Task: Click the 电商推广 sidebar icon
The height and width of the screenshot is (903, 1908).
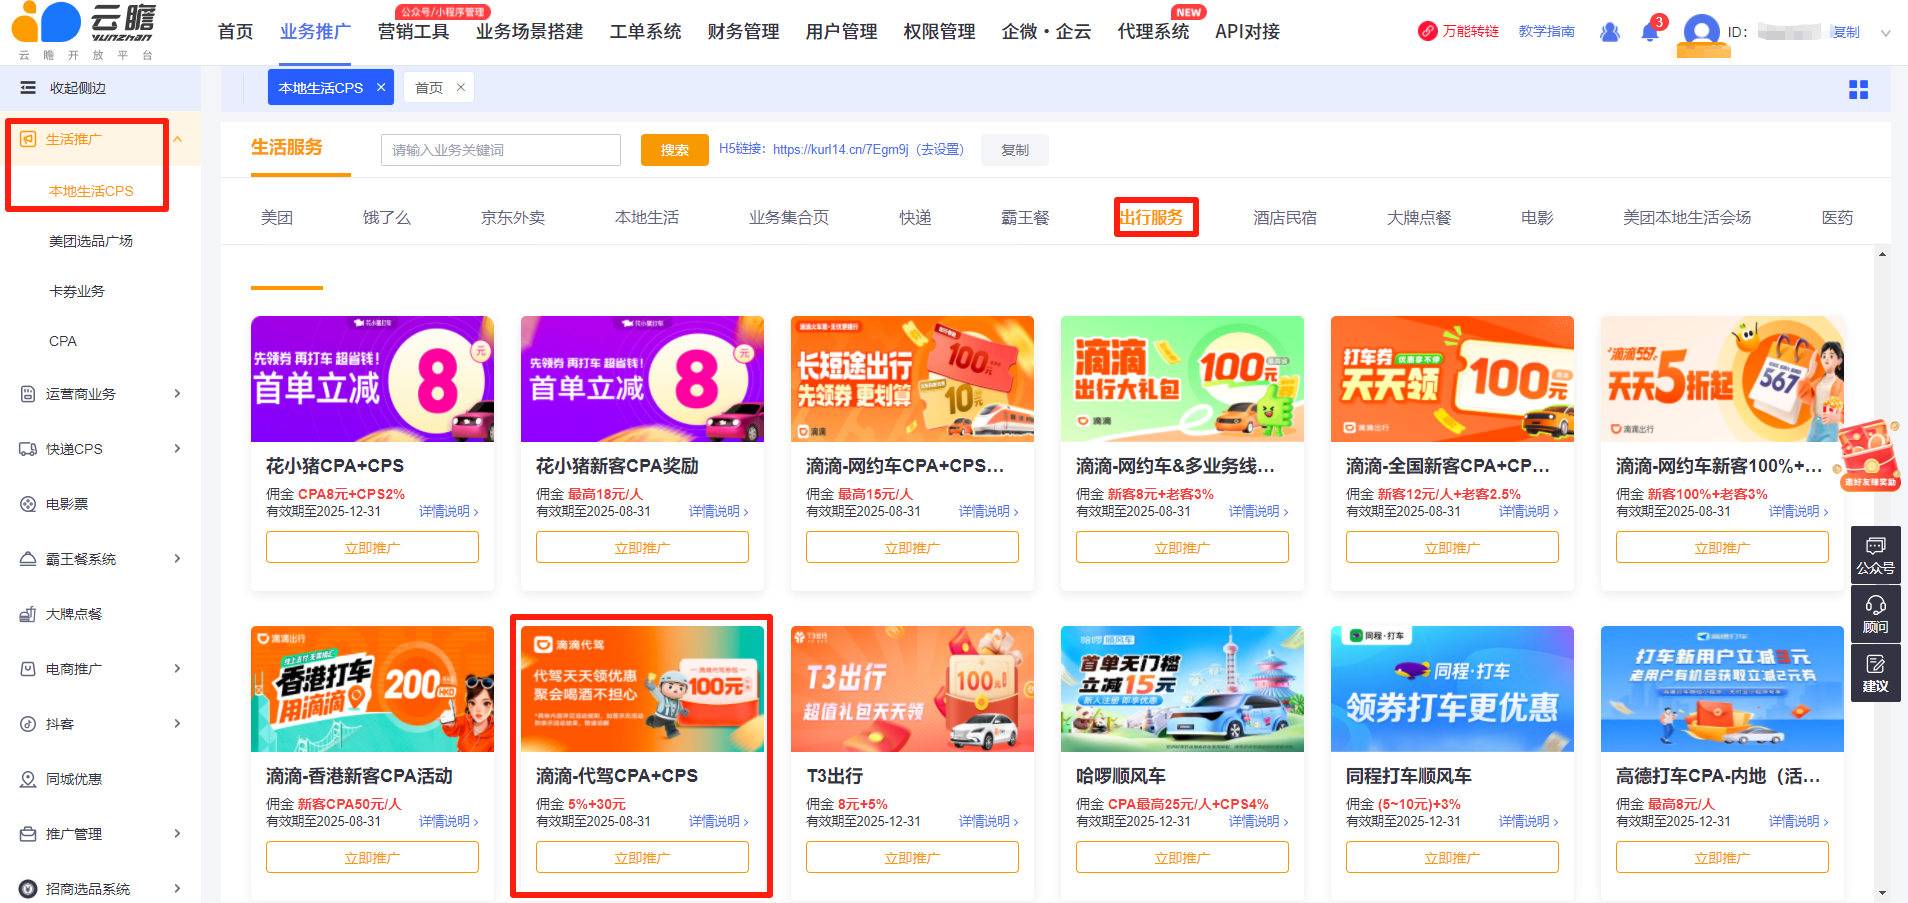Action: tap(28, 669)
